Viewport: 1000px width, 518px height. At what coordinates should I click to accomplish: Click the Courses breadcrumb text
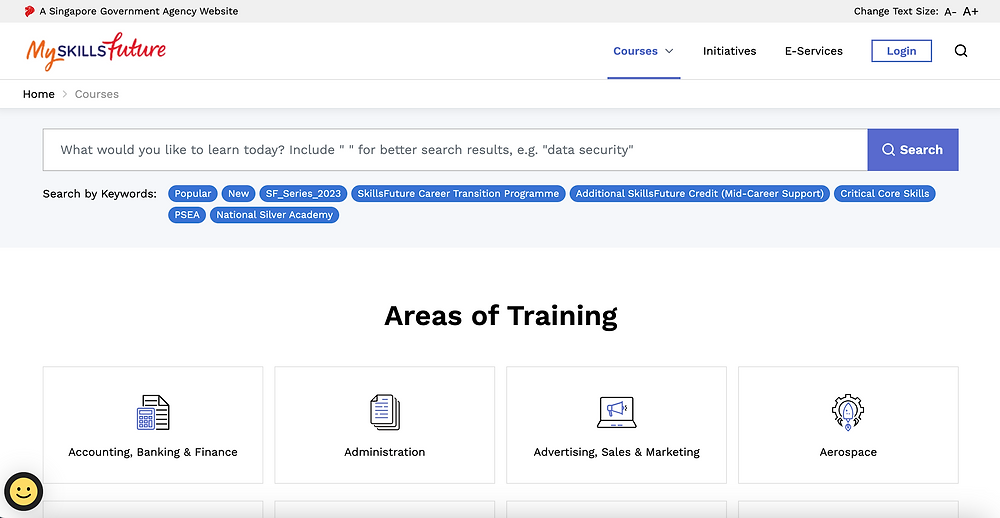pos(97,94)
